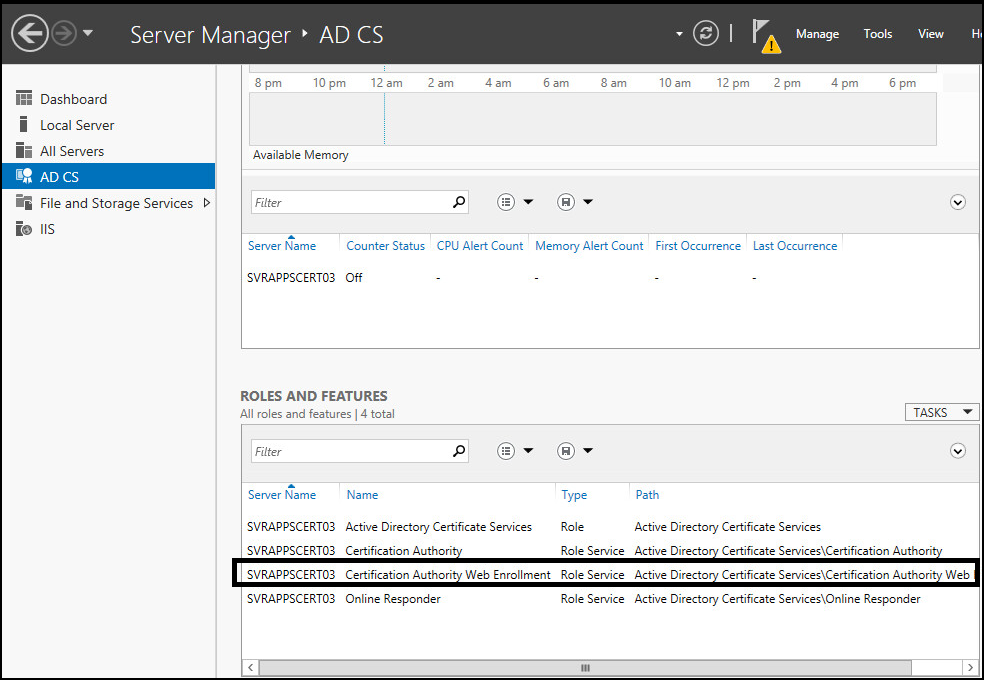Click the horizontal scrollbar thumb
The image size is (984, 680).
[x=585, y=667]
